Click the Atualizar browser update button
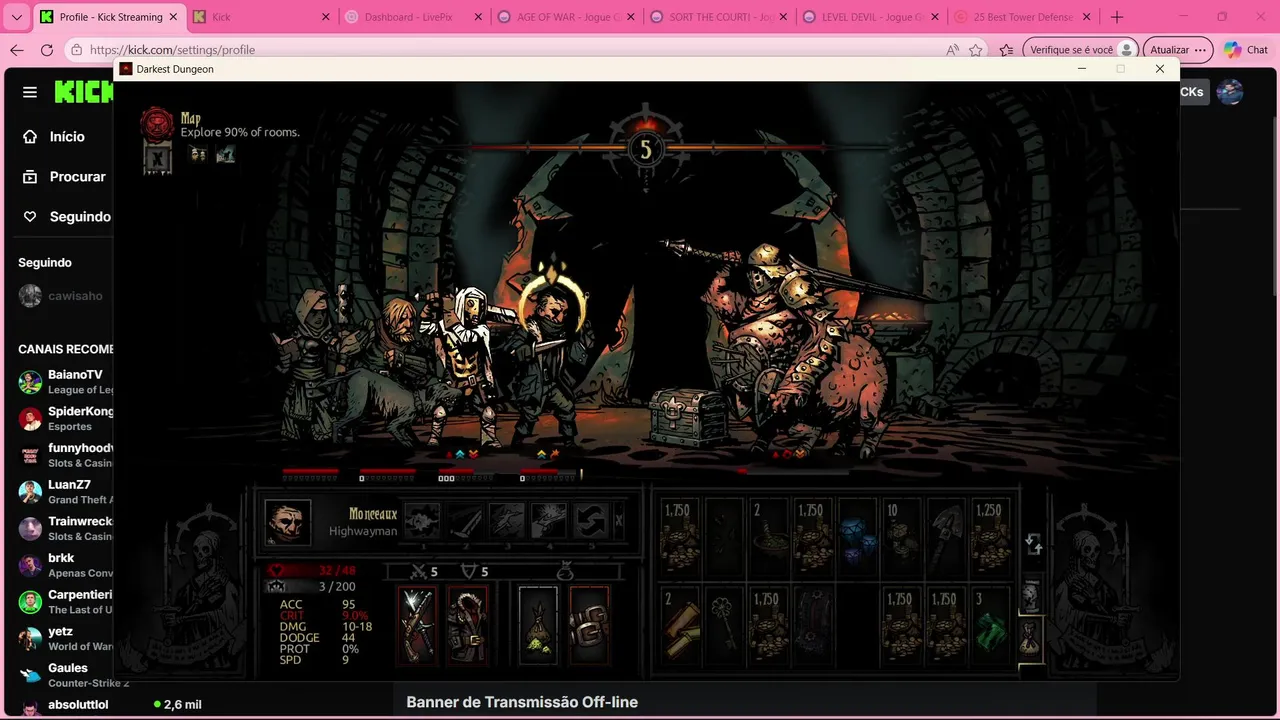Screen dimensions: 1280x720 (1178, 50)
